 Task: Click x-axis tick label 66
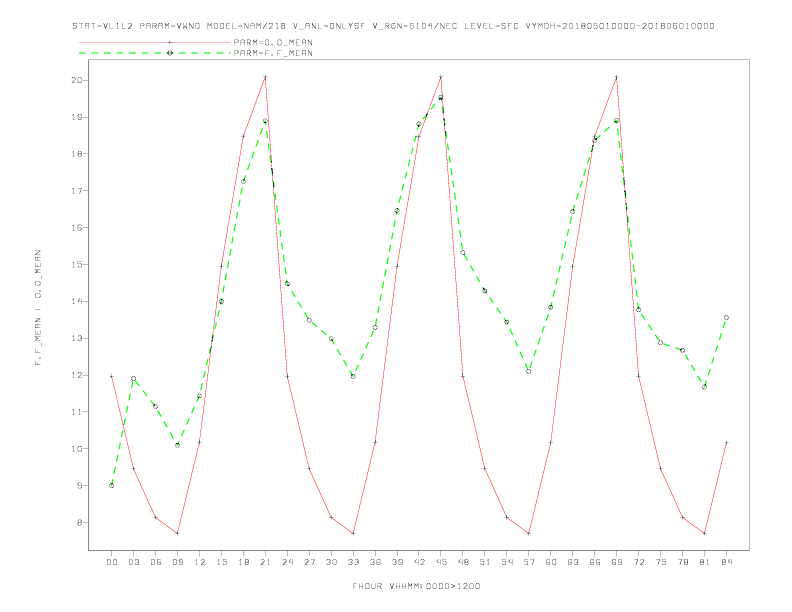click(595, 562)
